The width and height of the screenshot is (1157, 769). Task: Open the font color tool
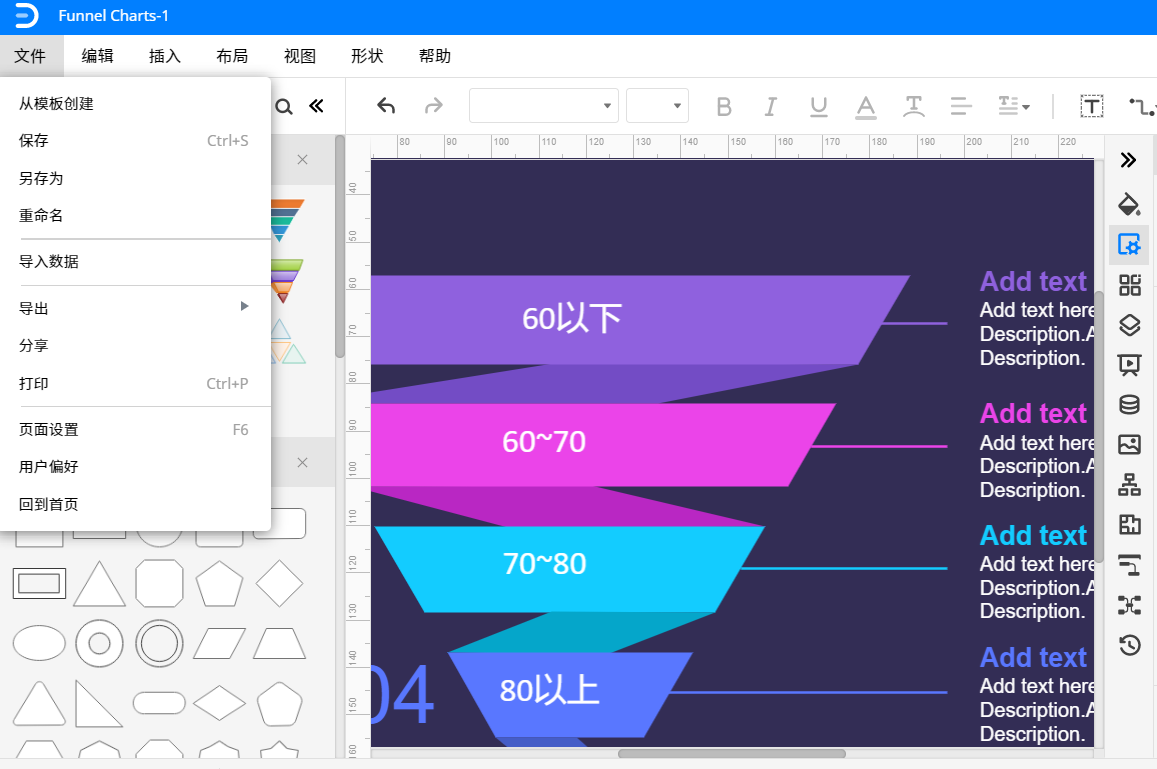point(866,107)
